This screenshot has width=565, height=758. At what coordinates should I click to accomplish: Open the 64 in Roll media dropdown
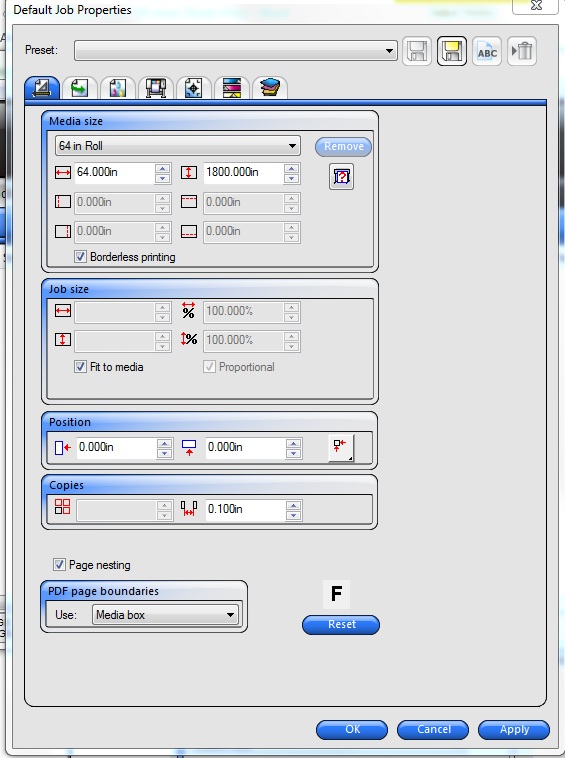(x=178, y=146)
